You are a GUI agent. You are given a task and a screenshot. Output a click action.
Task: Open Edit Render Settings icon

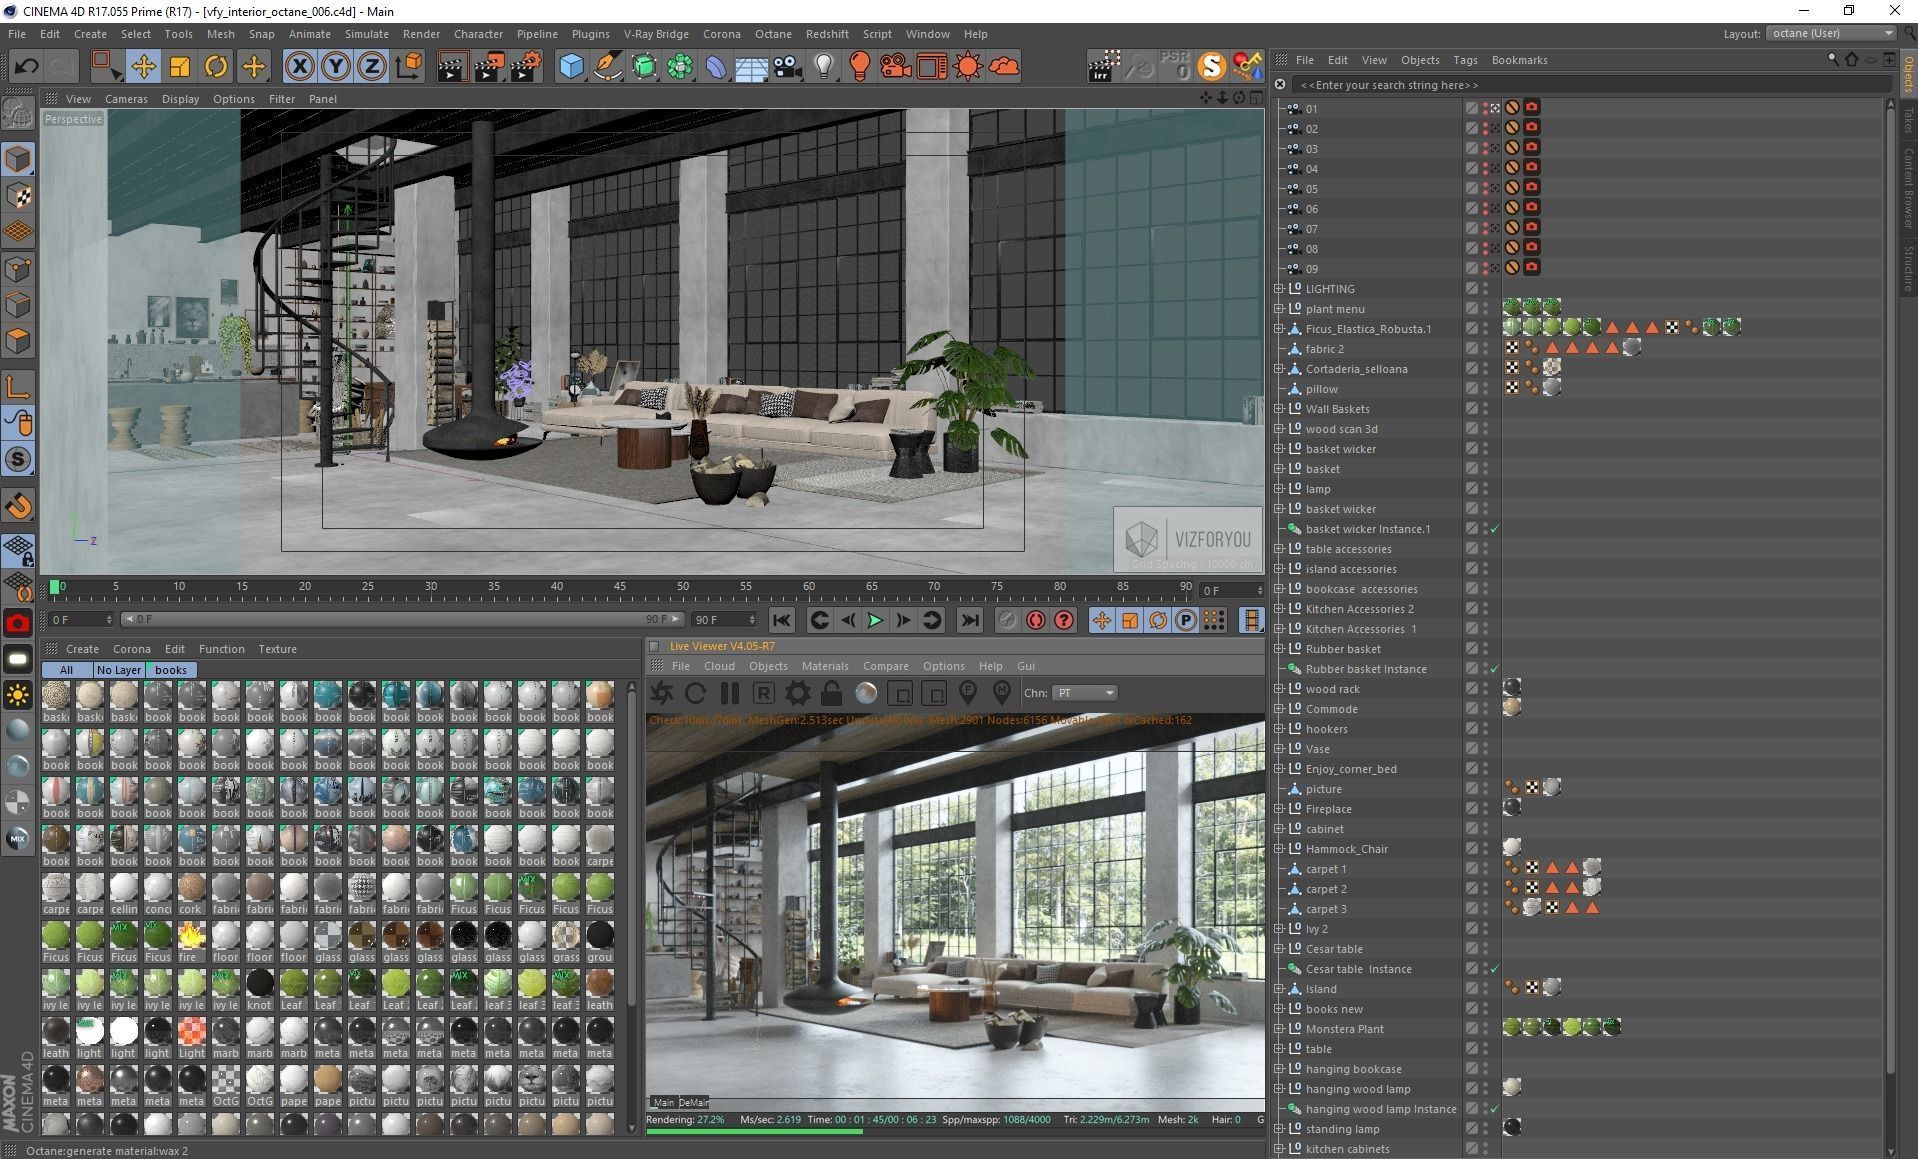tap(526, 67)
